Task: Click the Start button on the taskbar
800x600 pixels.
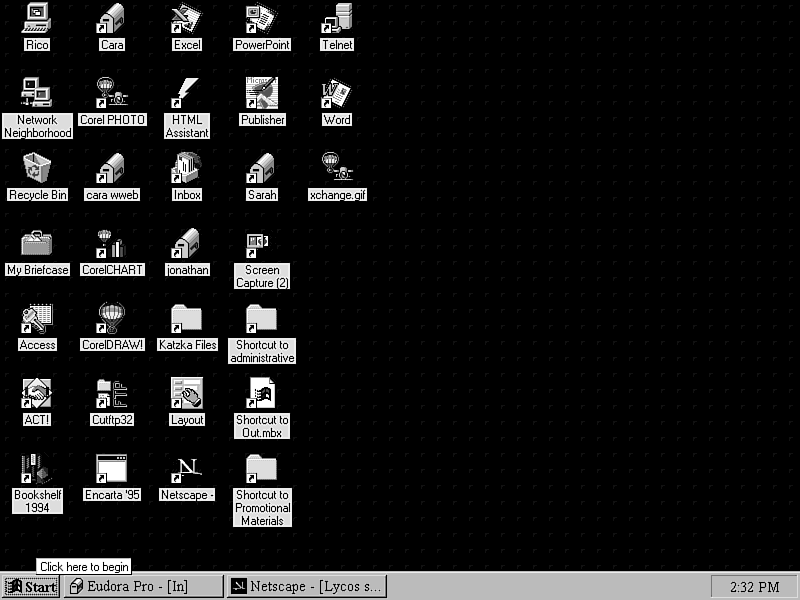Action: 31,587
